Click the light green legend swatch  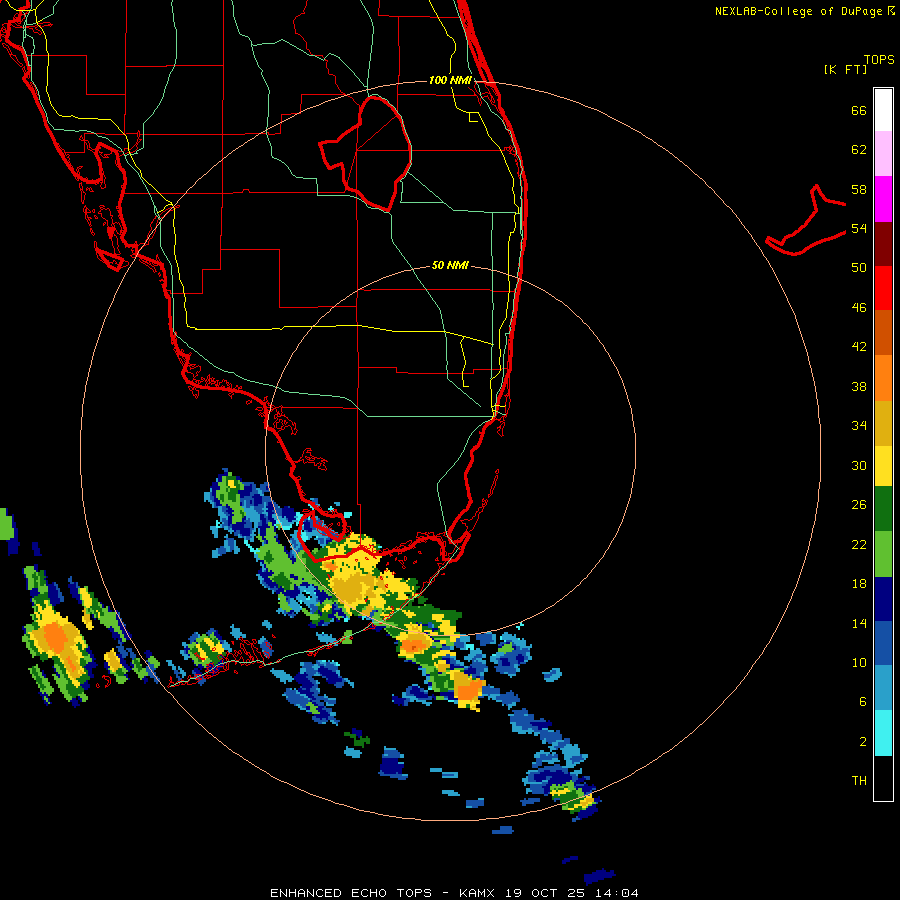(x=883, y=554)
